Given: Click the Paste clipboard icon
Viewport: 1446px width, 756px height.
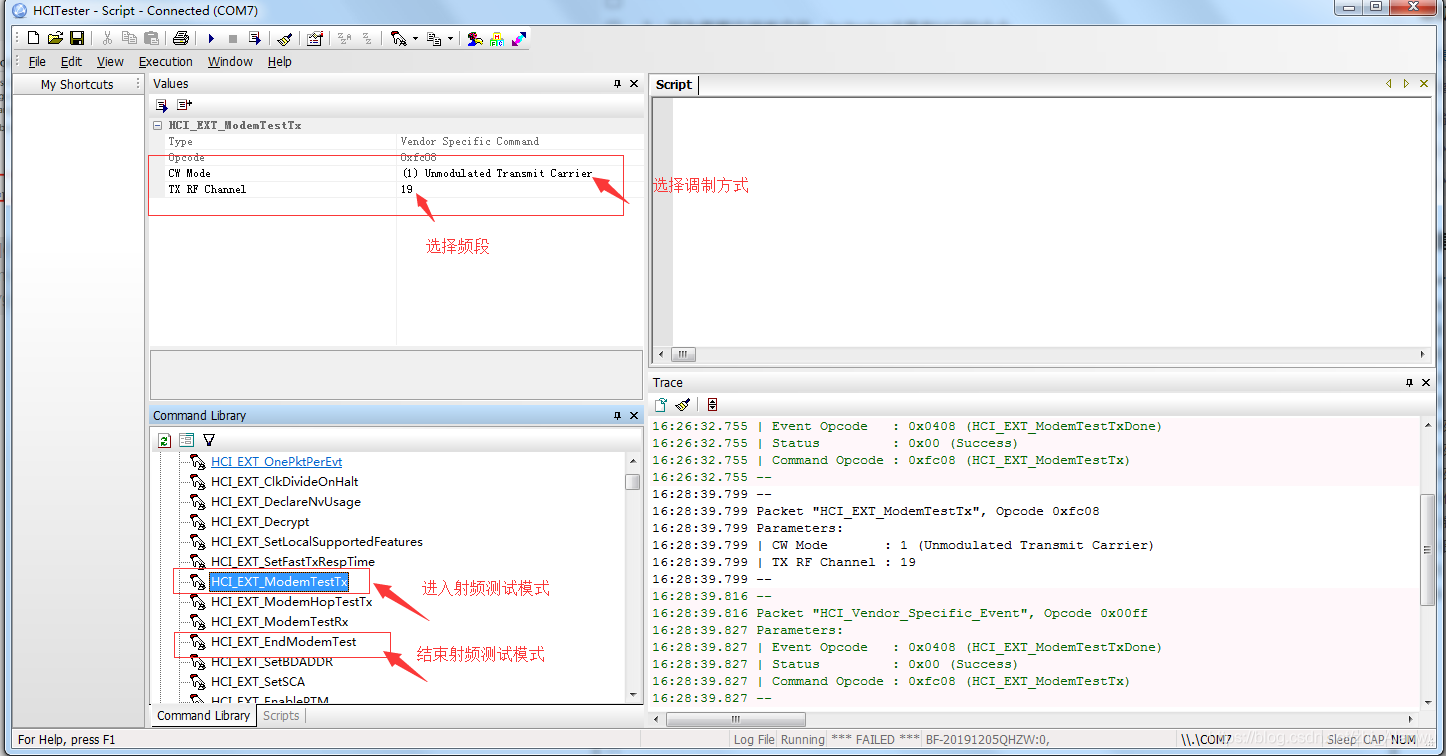Looking at the screenshot, I should [x=151, y=38].
